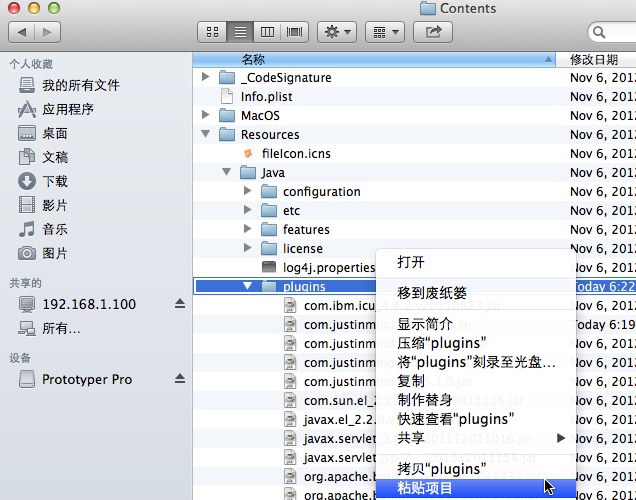The width and height of the screenshot is (636, 500).
Task: Open the arrange-by dropdown in toolbar
Action: click(385, 32)
